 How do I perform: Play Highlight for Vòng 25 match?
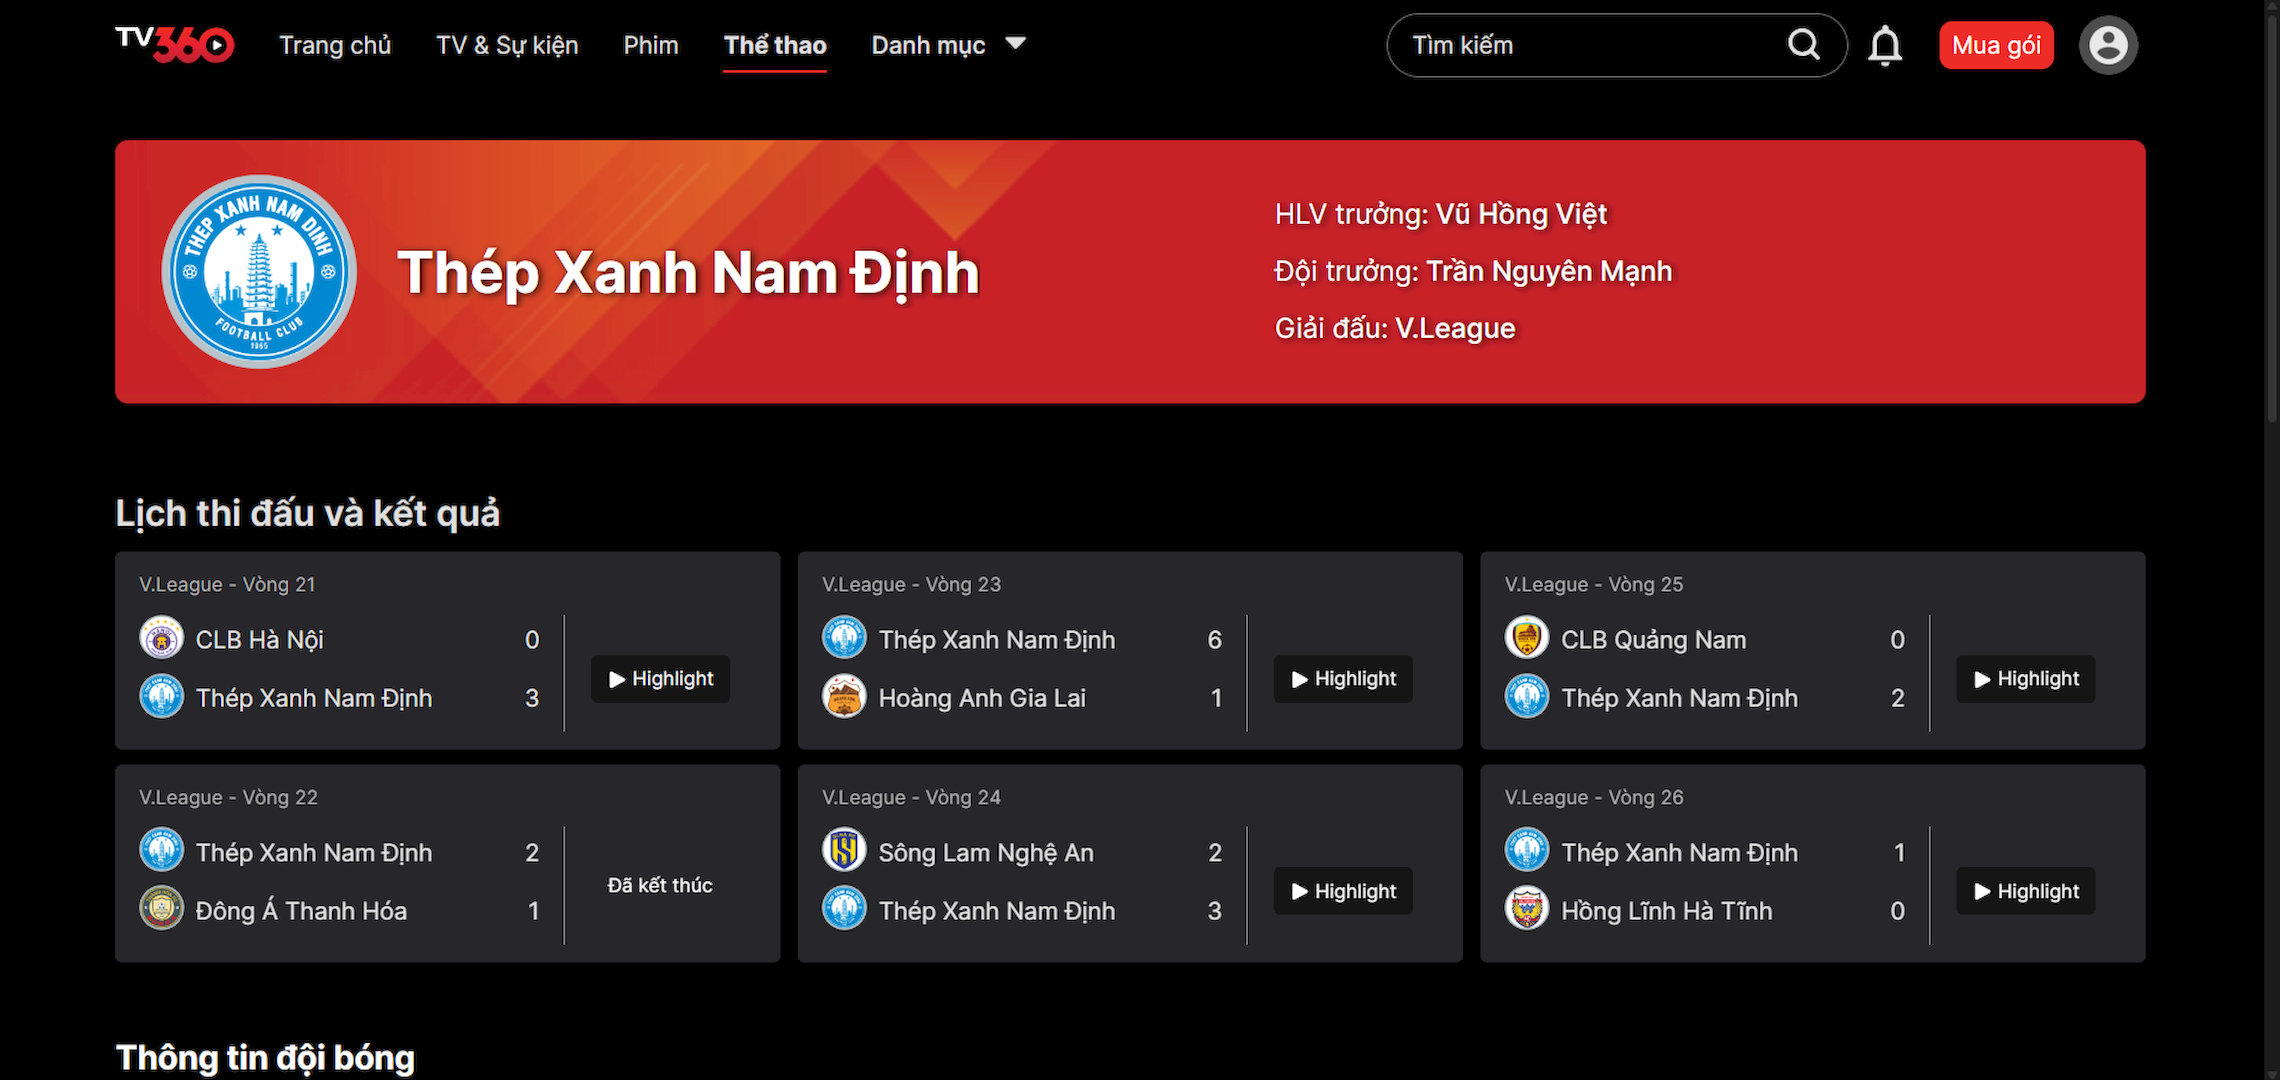[2026, 679]
